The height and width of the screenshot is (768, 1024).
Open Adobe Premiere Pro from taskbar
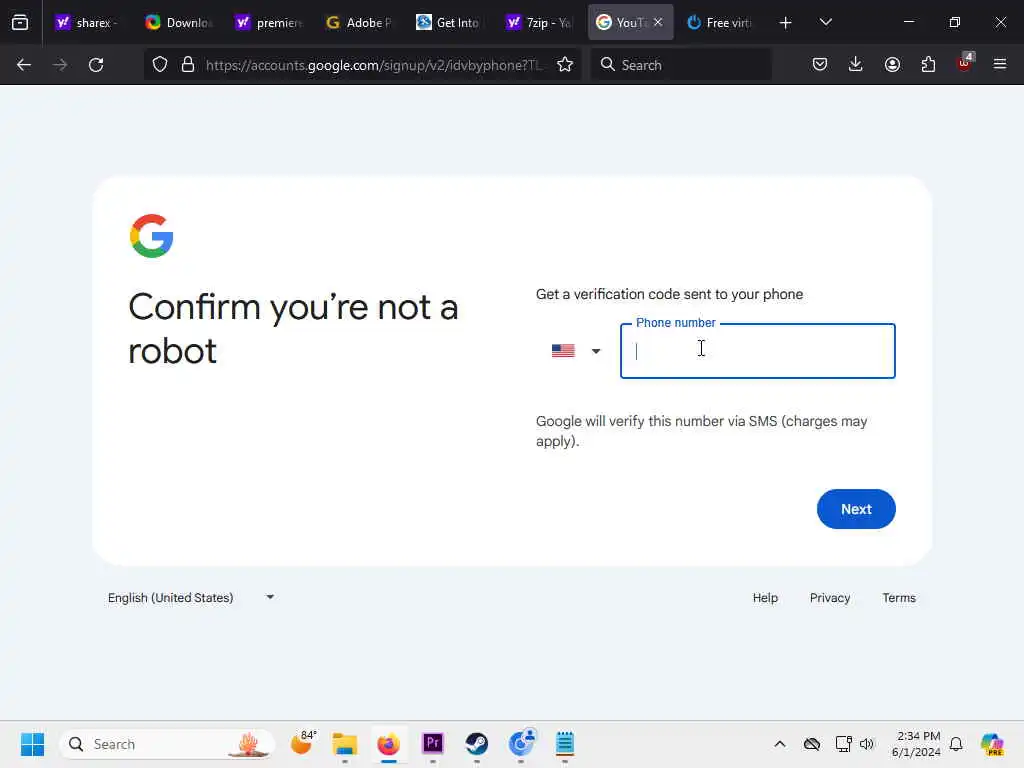[432, 743]
